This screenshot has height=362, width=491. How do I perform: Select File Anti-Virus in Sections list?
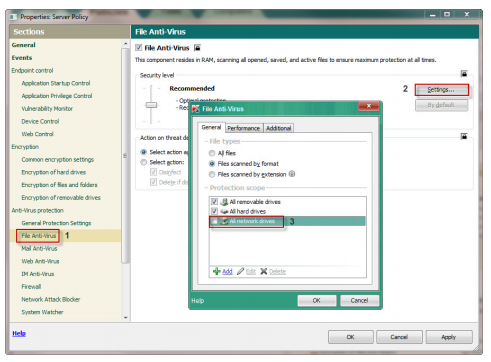[39, 236]
